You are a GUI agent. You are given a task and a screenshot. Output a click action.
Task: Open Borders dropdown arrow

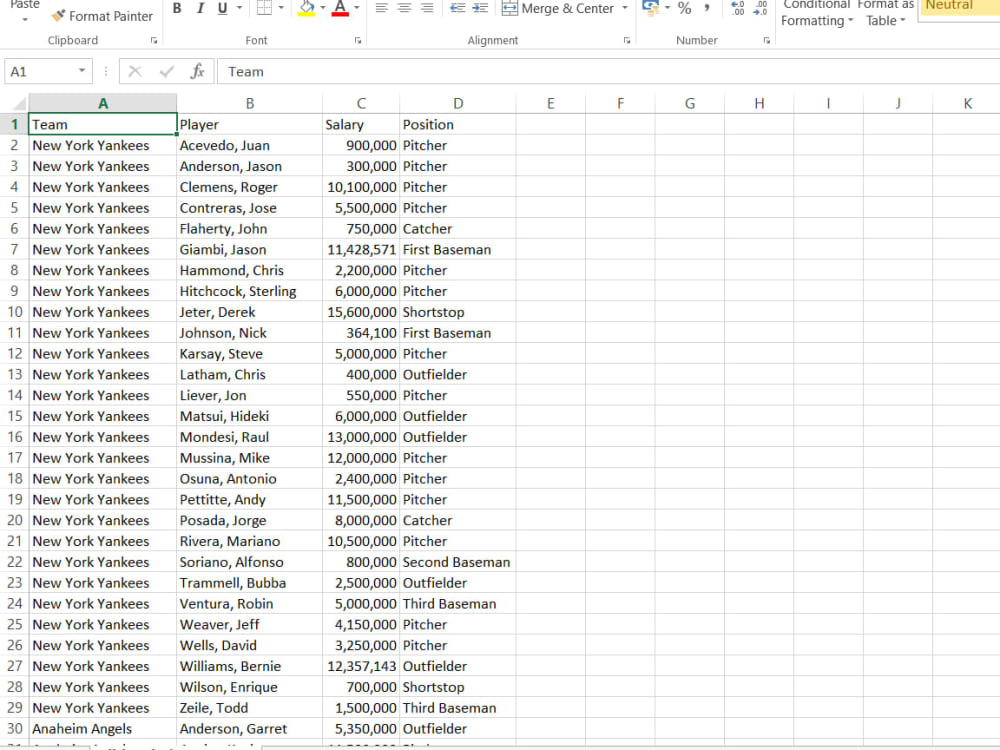pyautogui.click(x=281, y=8)
